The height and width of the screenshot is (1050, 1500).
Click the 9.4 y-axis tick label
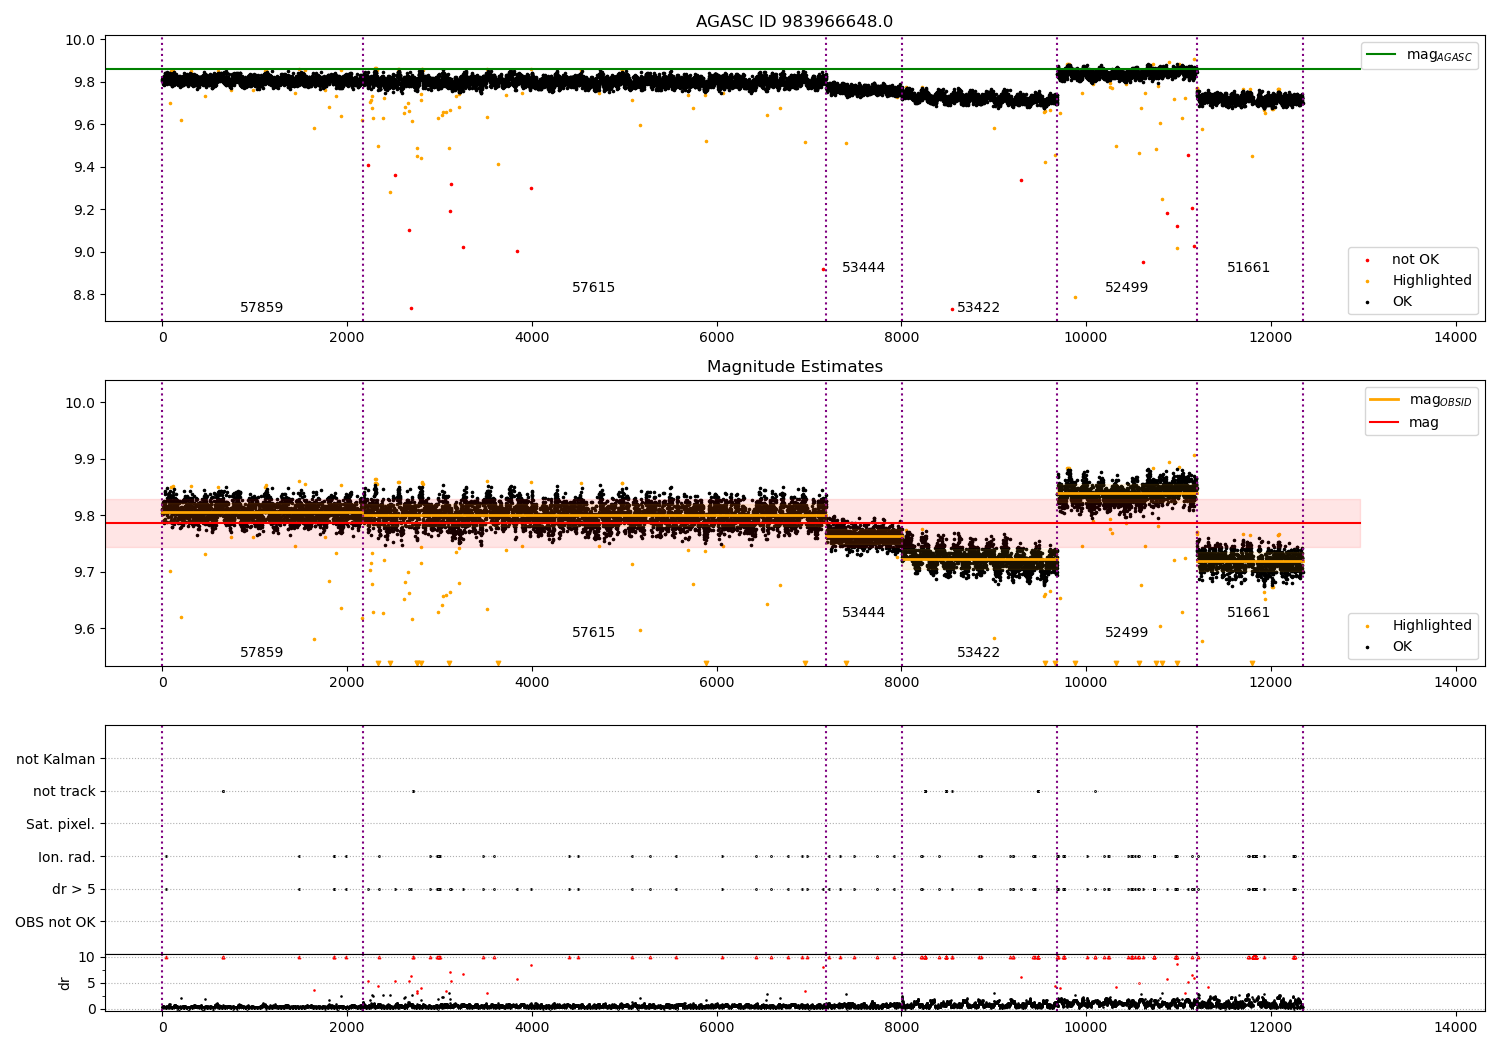(x=84, y=168)
